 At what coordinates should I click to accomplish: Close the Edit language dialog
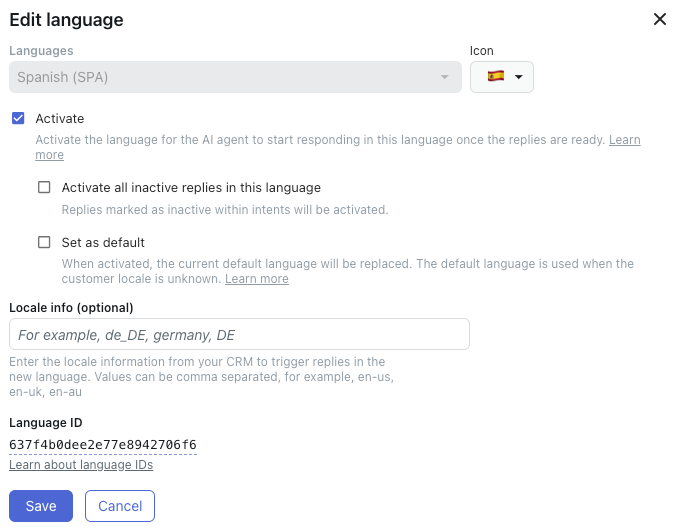point(660,19)
